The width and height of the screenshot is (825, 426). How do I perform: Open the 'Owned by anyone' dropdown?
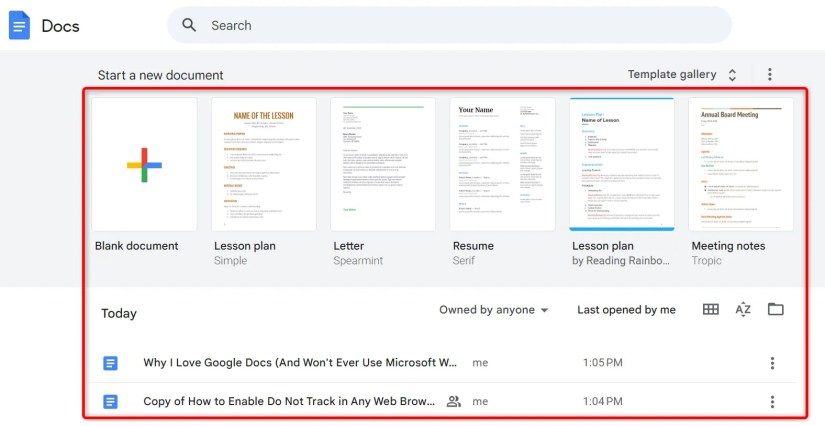494,310
